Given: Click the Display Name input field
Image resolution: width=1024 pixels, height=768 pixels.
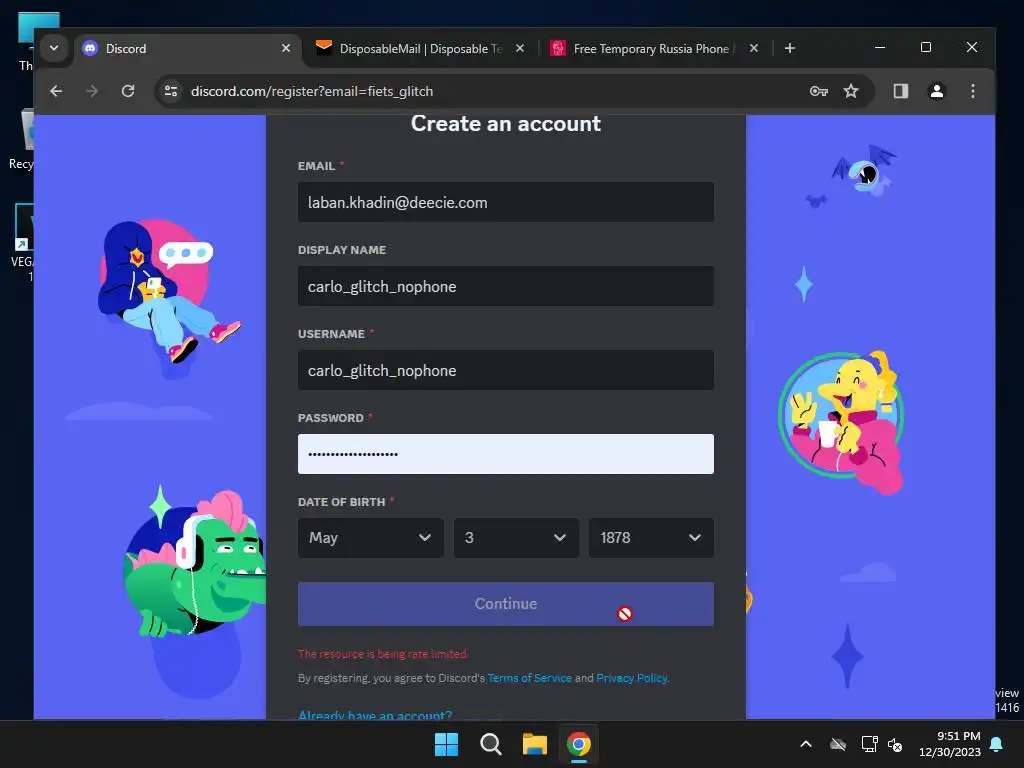Looking at the screenshot, I should (x=505, y=286).
